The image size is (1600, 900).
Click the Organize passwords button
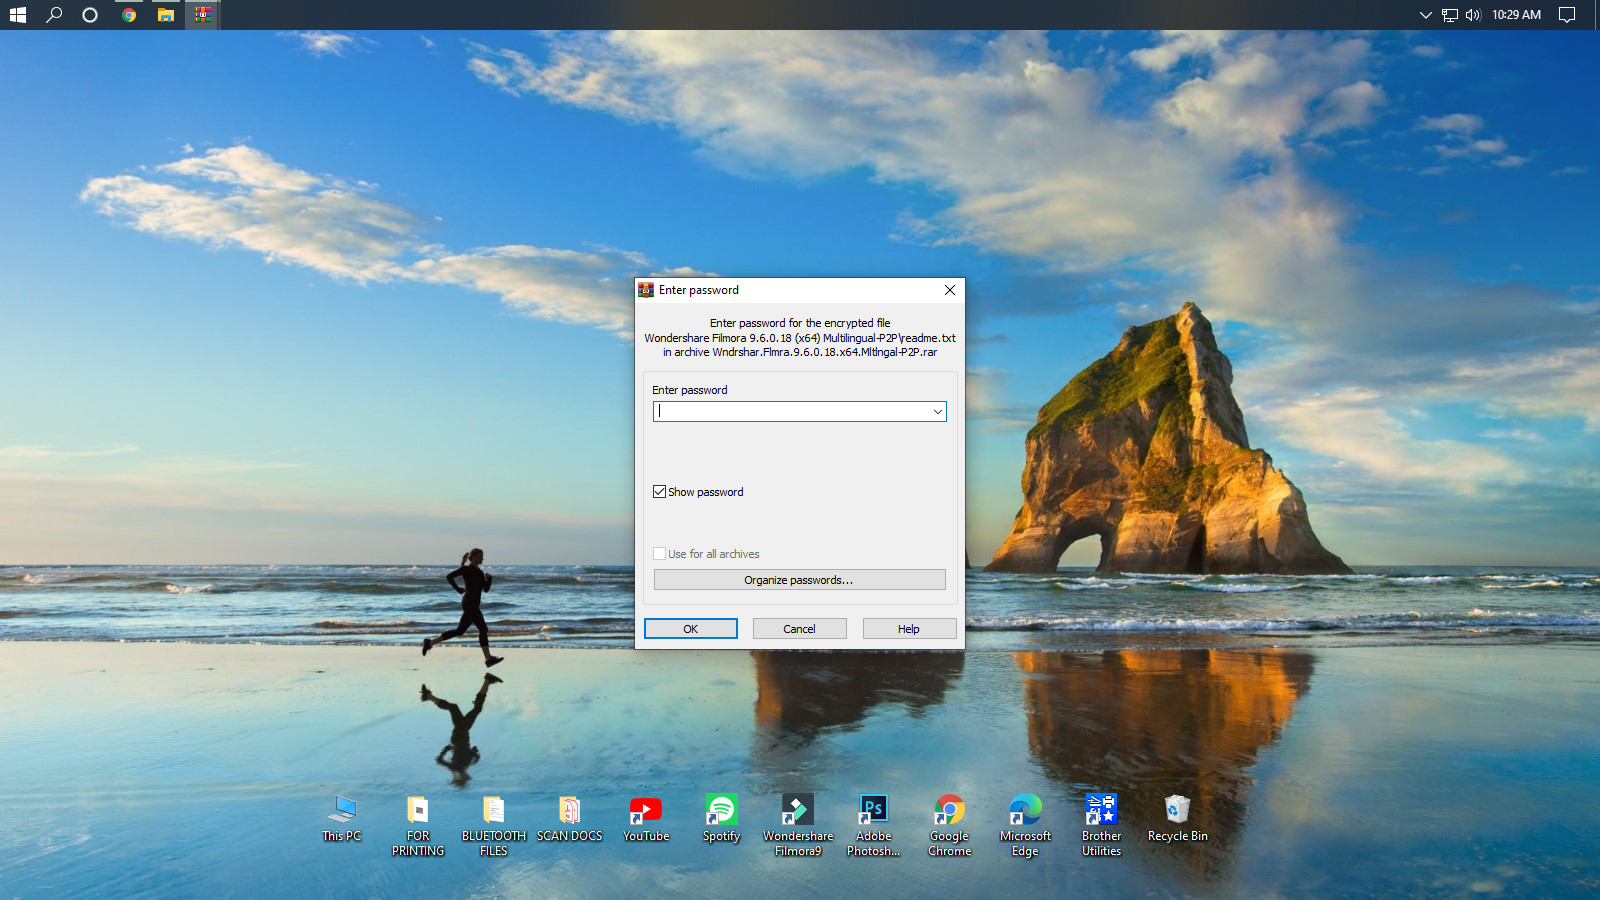click(799, 580)
